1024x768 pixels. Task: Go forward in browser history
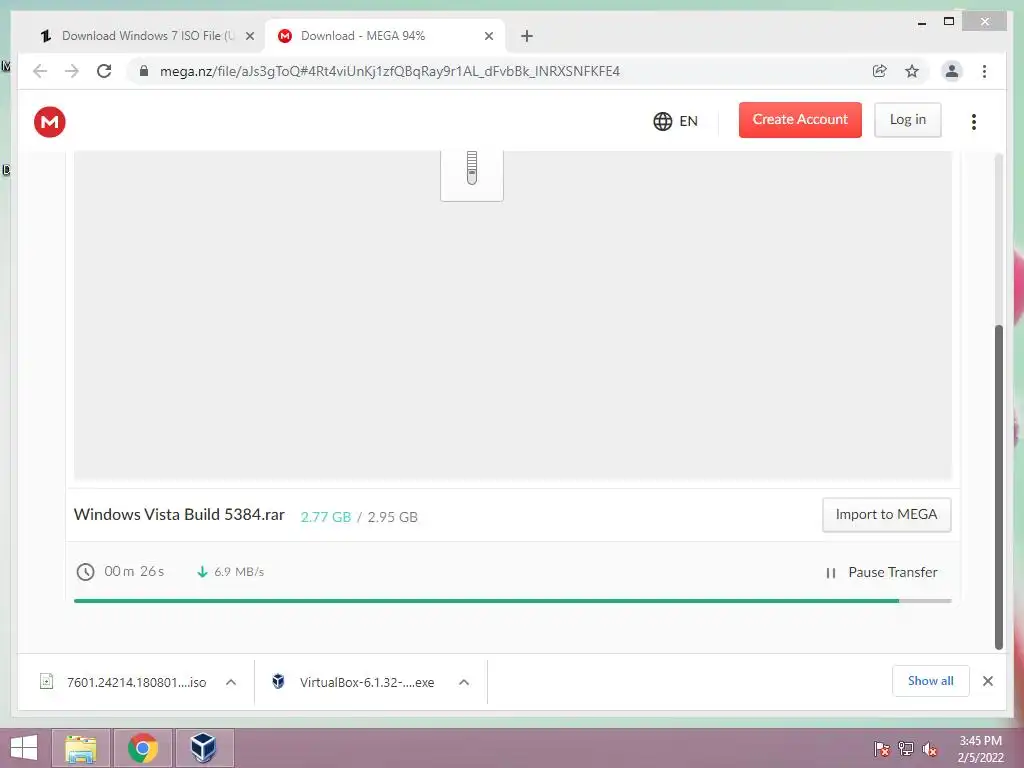(72, 71)
